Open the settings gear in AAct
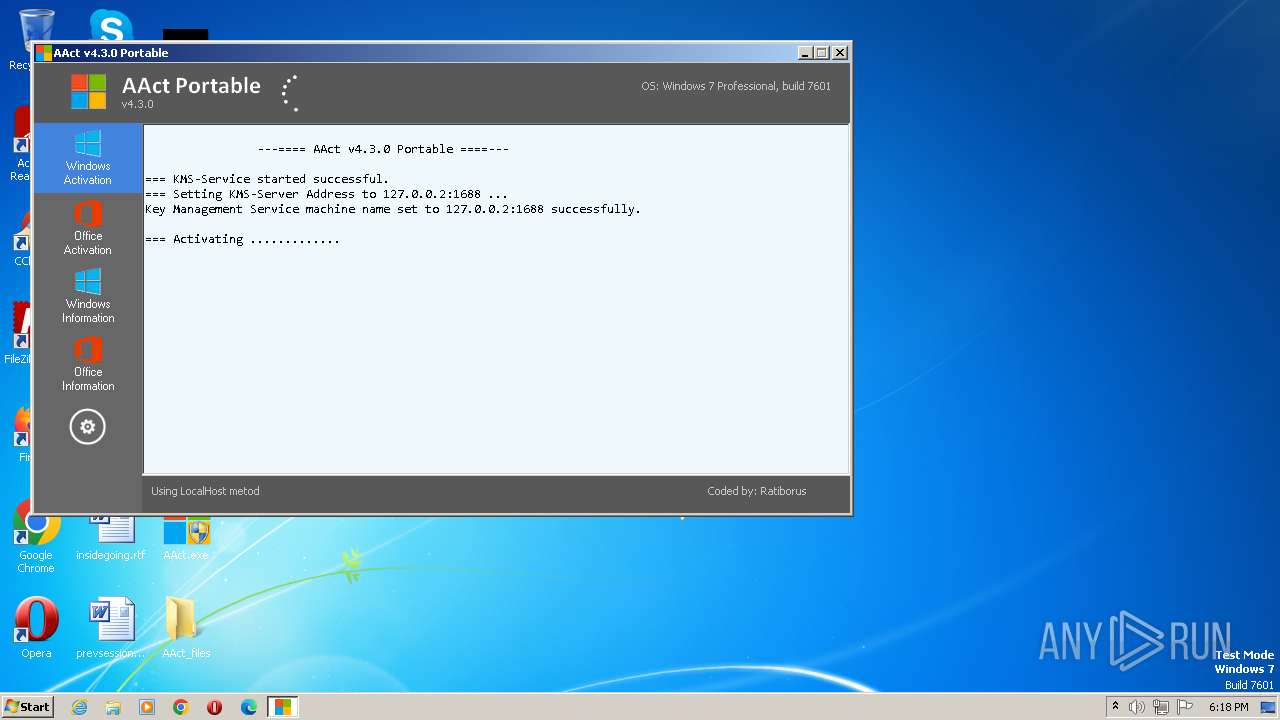The width and height of the screenshot is (1280, 720). [x=88, y=427]
